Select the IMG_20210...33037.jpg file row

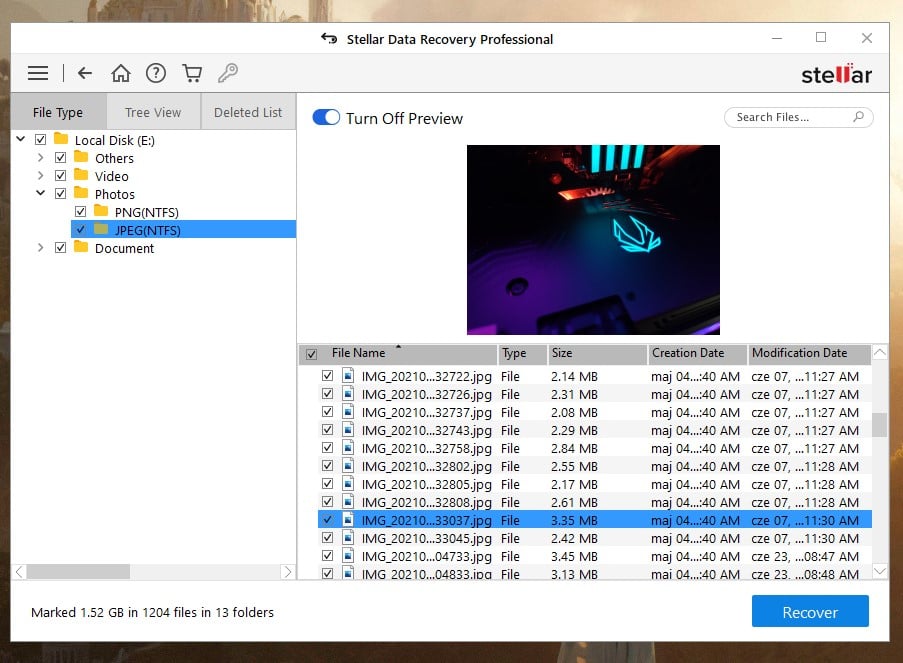coord(595,520)
